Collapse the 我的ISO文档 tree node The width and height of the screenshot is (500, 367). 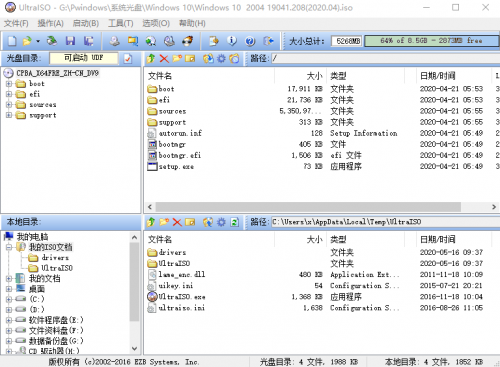(x=9, y=247)
